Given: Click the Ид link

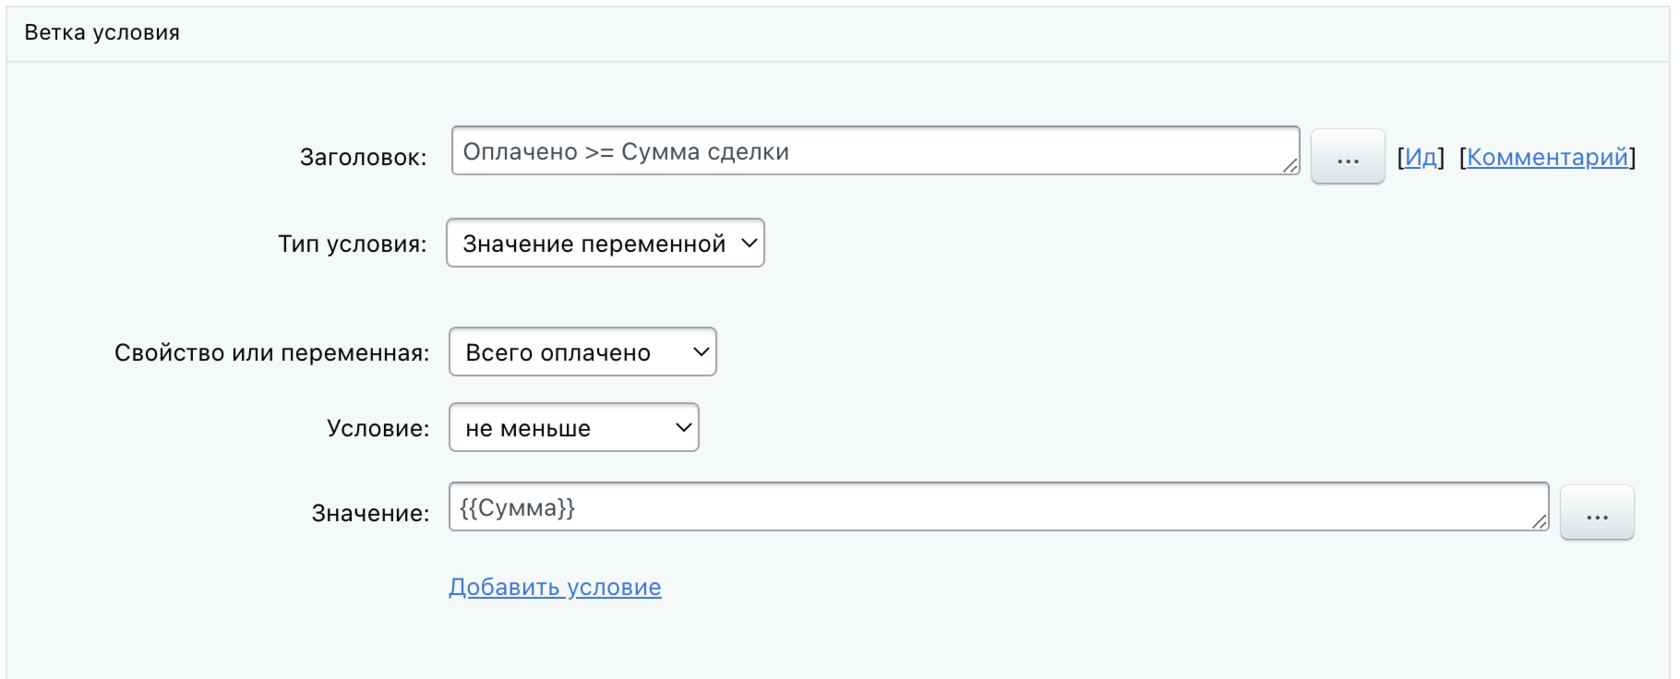Looking at the screenshot, I should pyautogui.click(x=1420, y=157).
